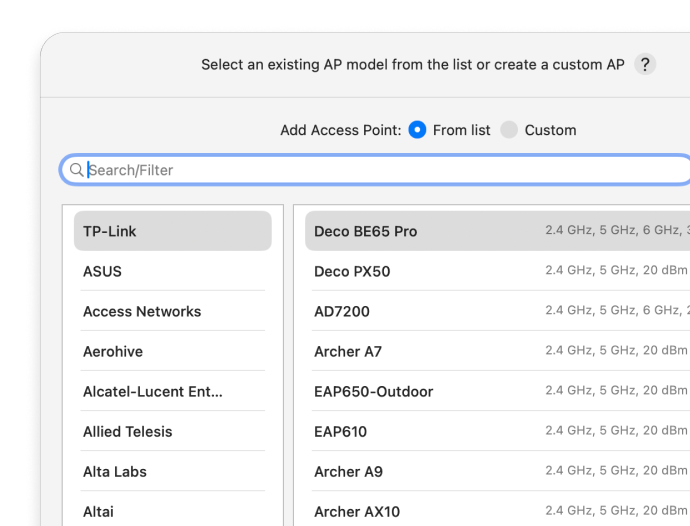Select the From list radio button
The height and width of the screenshot is (526, 690).
point(417,130)
